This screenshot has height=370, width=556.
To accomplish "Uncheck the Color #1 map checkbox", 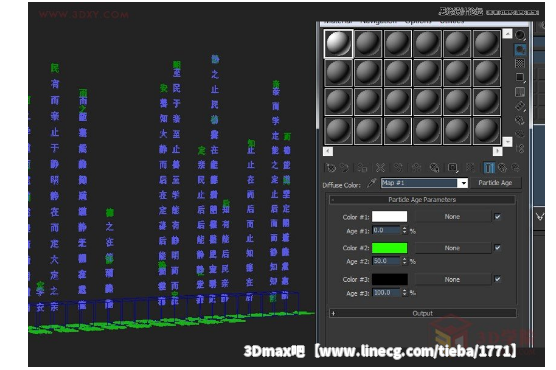I will [x=497, y=217].
